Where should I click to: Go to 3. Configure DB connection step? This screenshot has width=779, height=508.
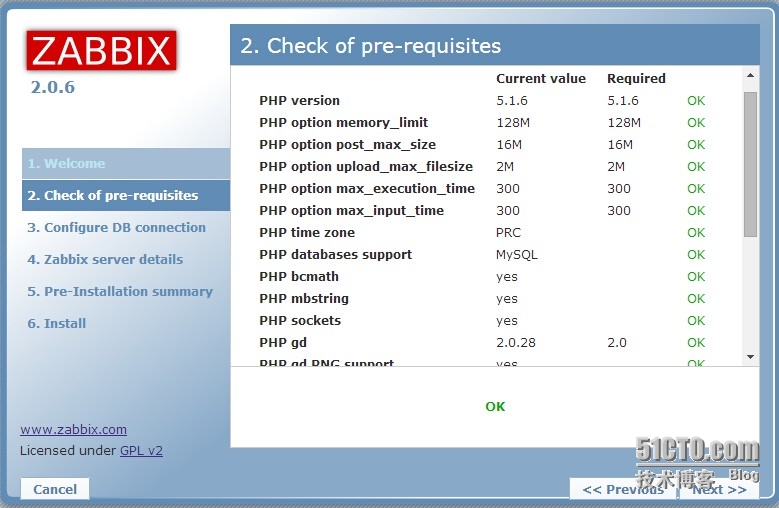(116, 227)
